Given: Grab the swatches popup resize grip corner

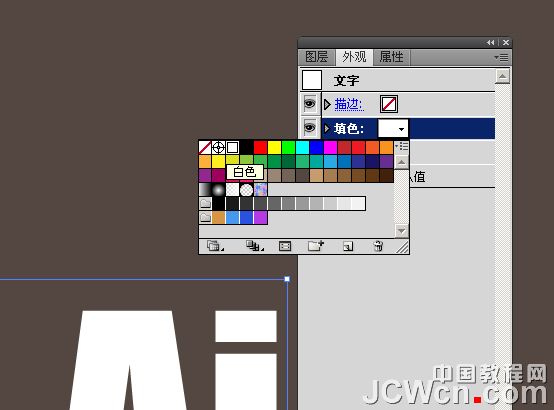Looking at the screenshot, I should (402, 247).
